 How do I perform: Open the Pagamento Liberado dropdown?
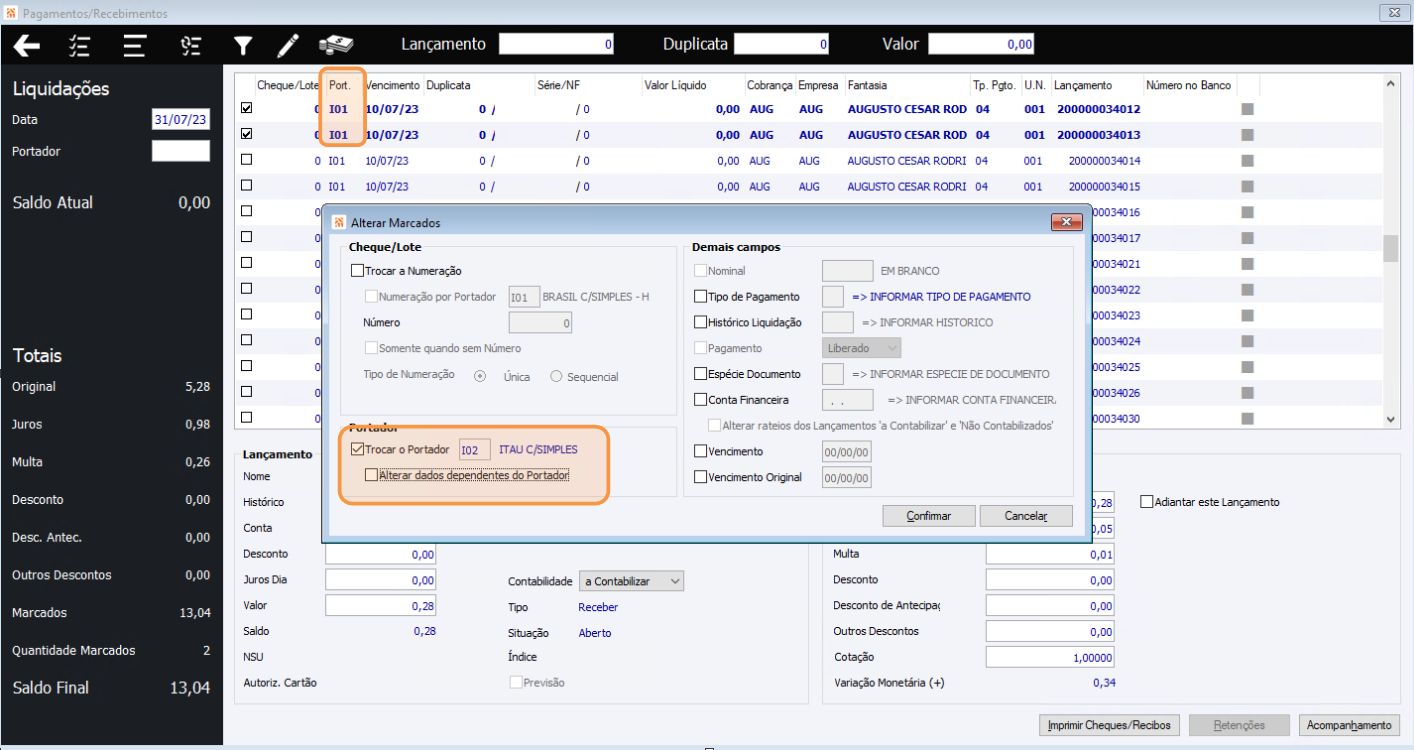tap(861, 348)
